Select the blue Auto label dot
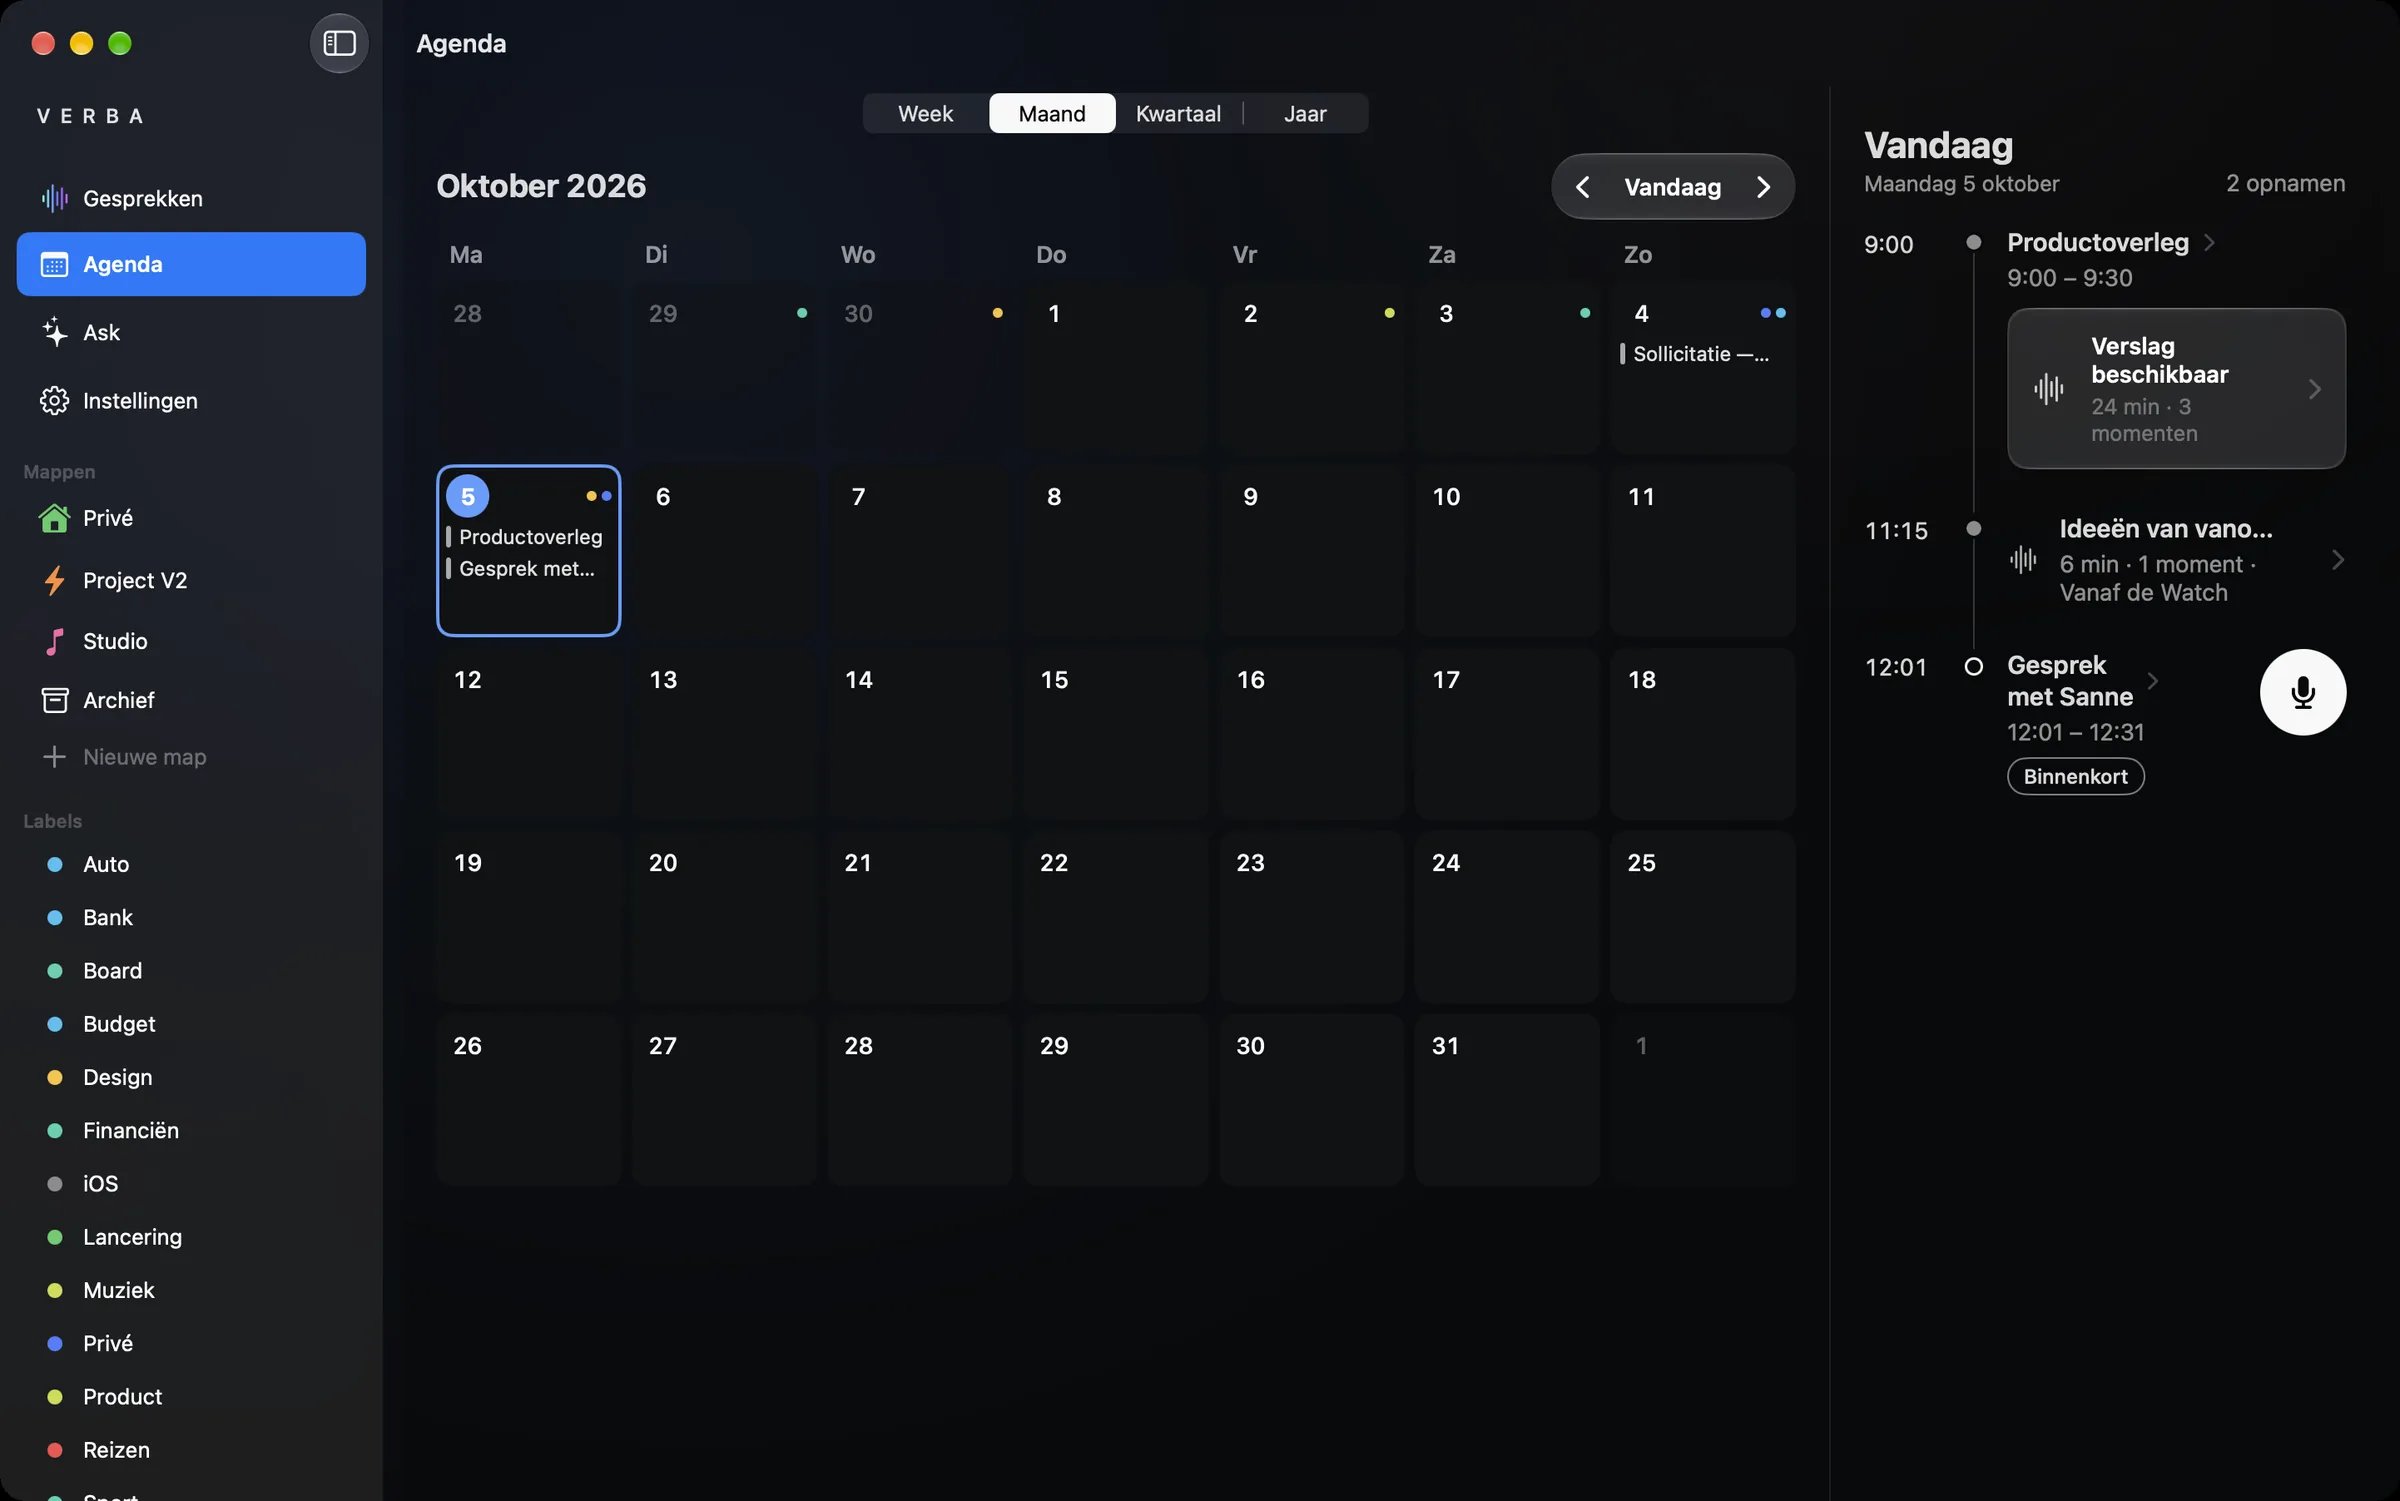Screen dimensions: 2400x1501 click(55, 864)
